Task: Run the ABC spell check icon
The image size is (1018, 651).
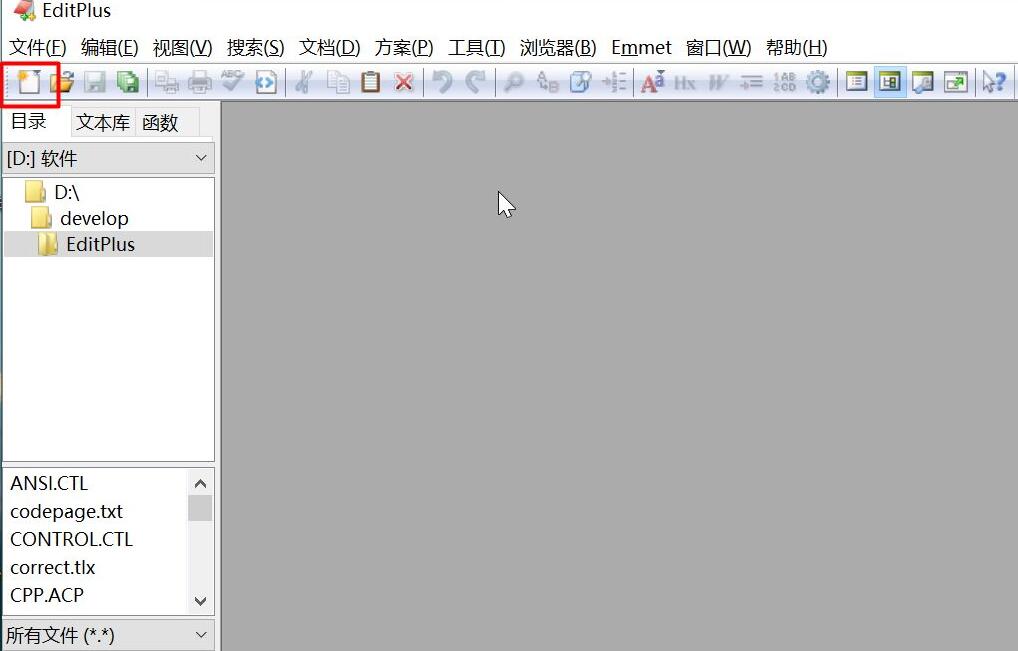Action: tap(232, 82)
